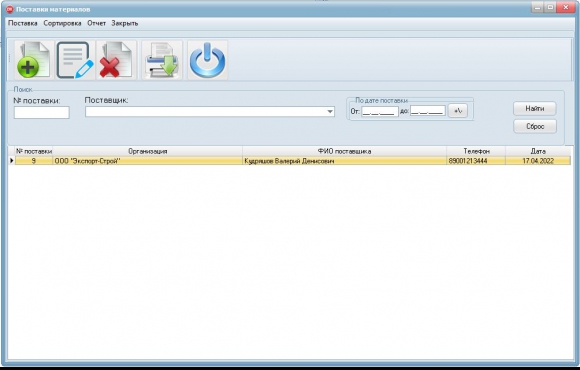Open the Отчет menu
This screenshot has width=580, height=370.
(x=97, y=23)
